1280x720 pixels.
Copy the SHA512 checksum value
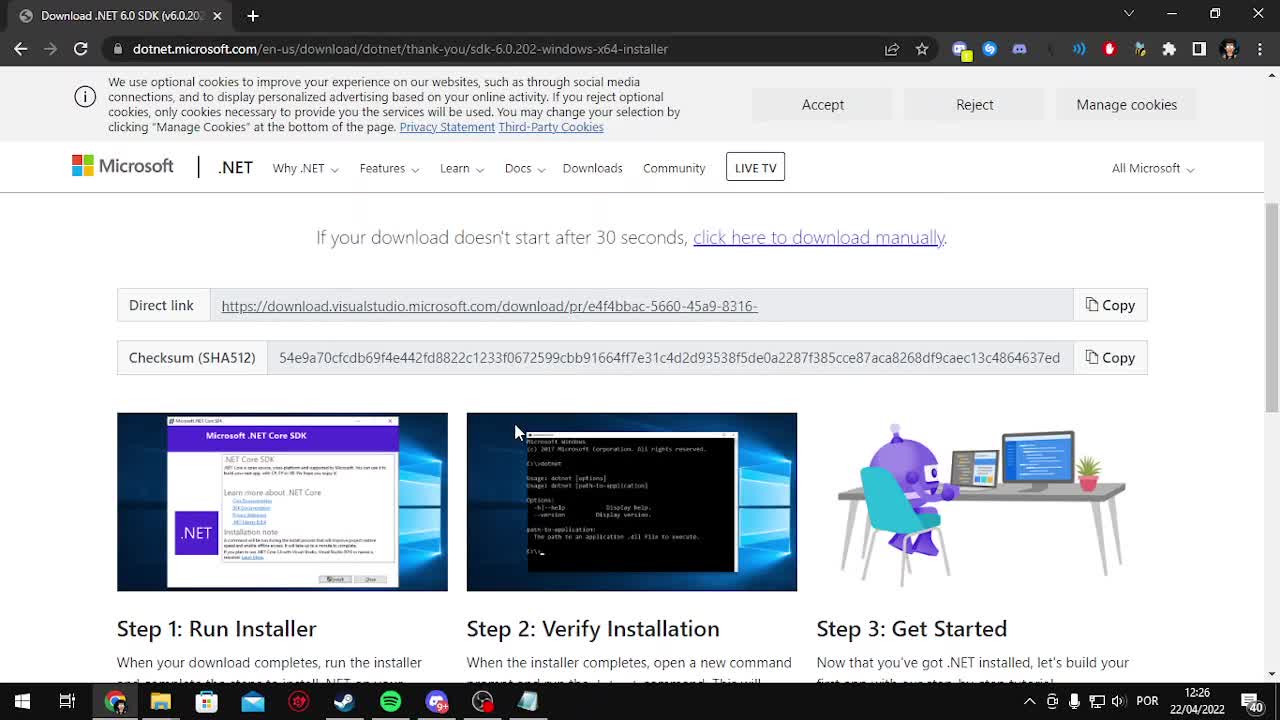(x=1110, y=358)
